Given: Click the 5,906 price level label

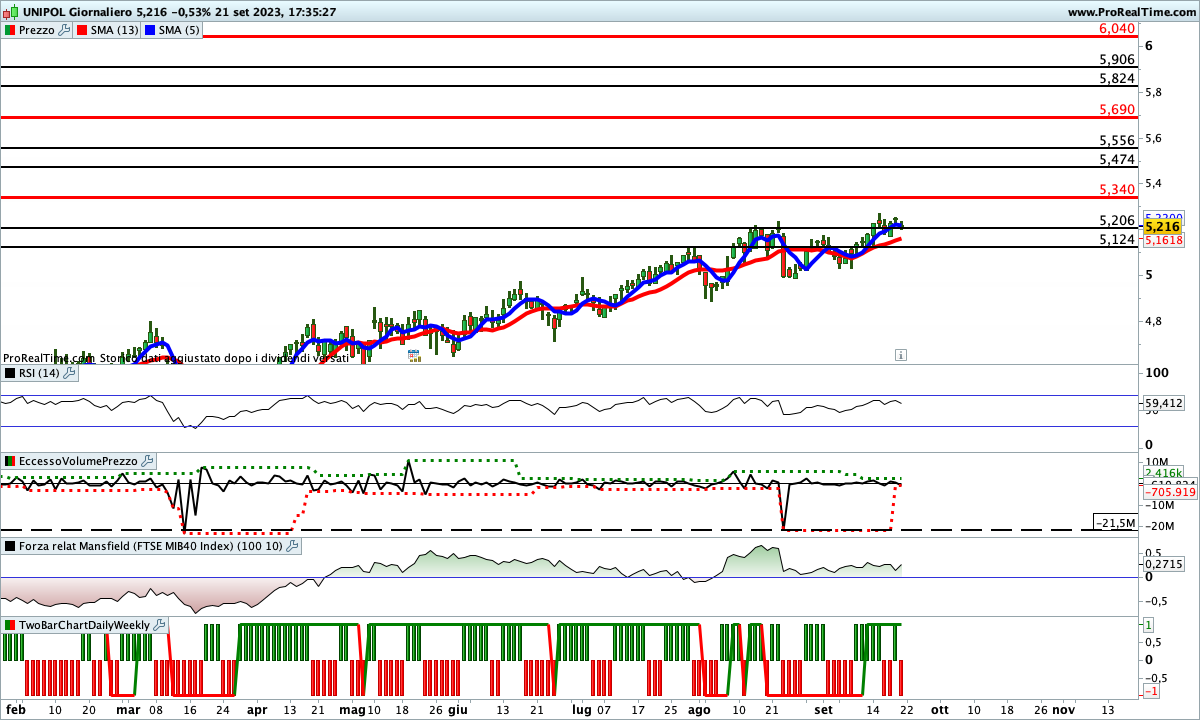Looking at the screenshot, I should (1116, 60).
